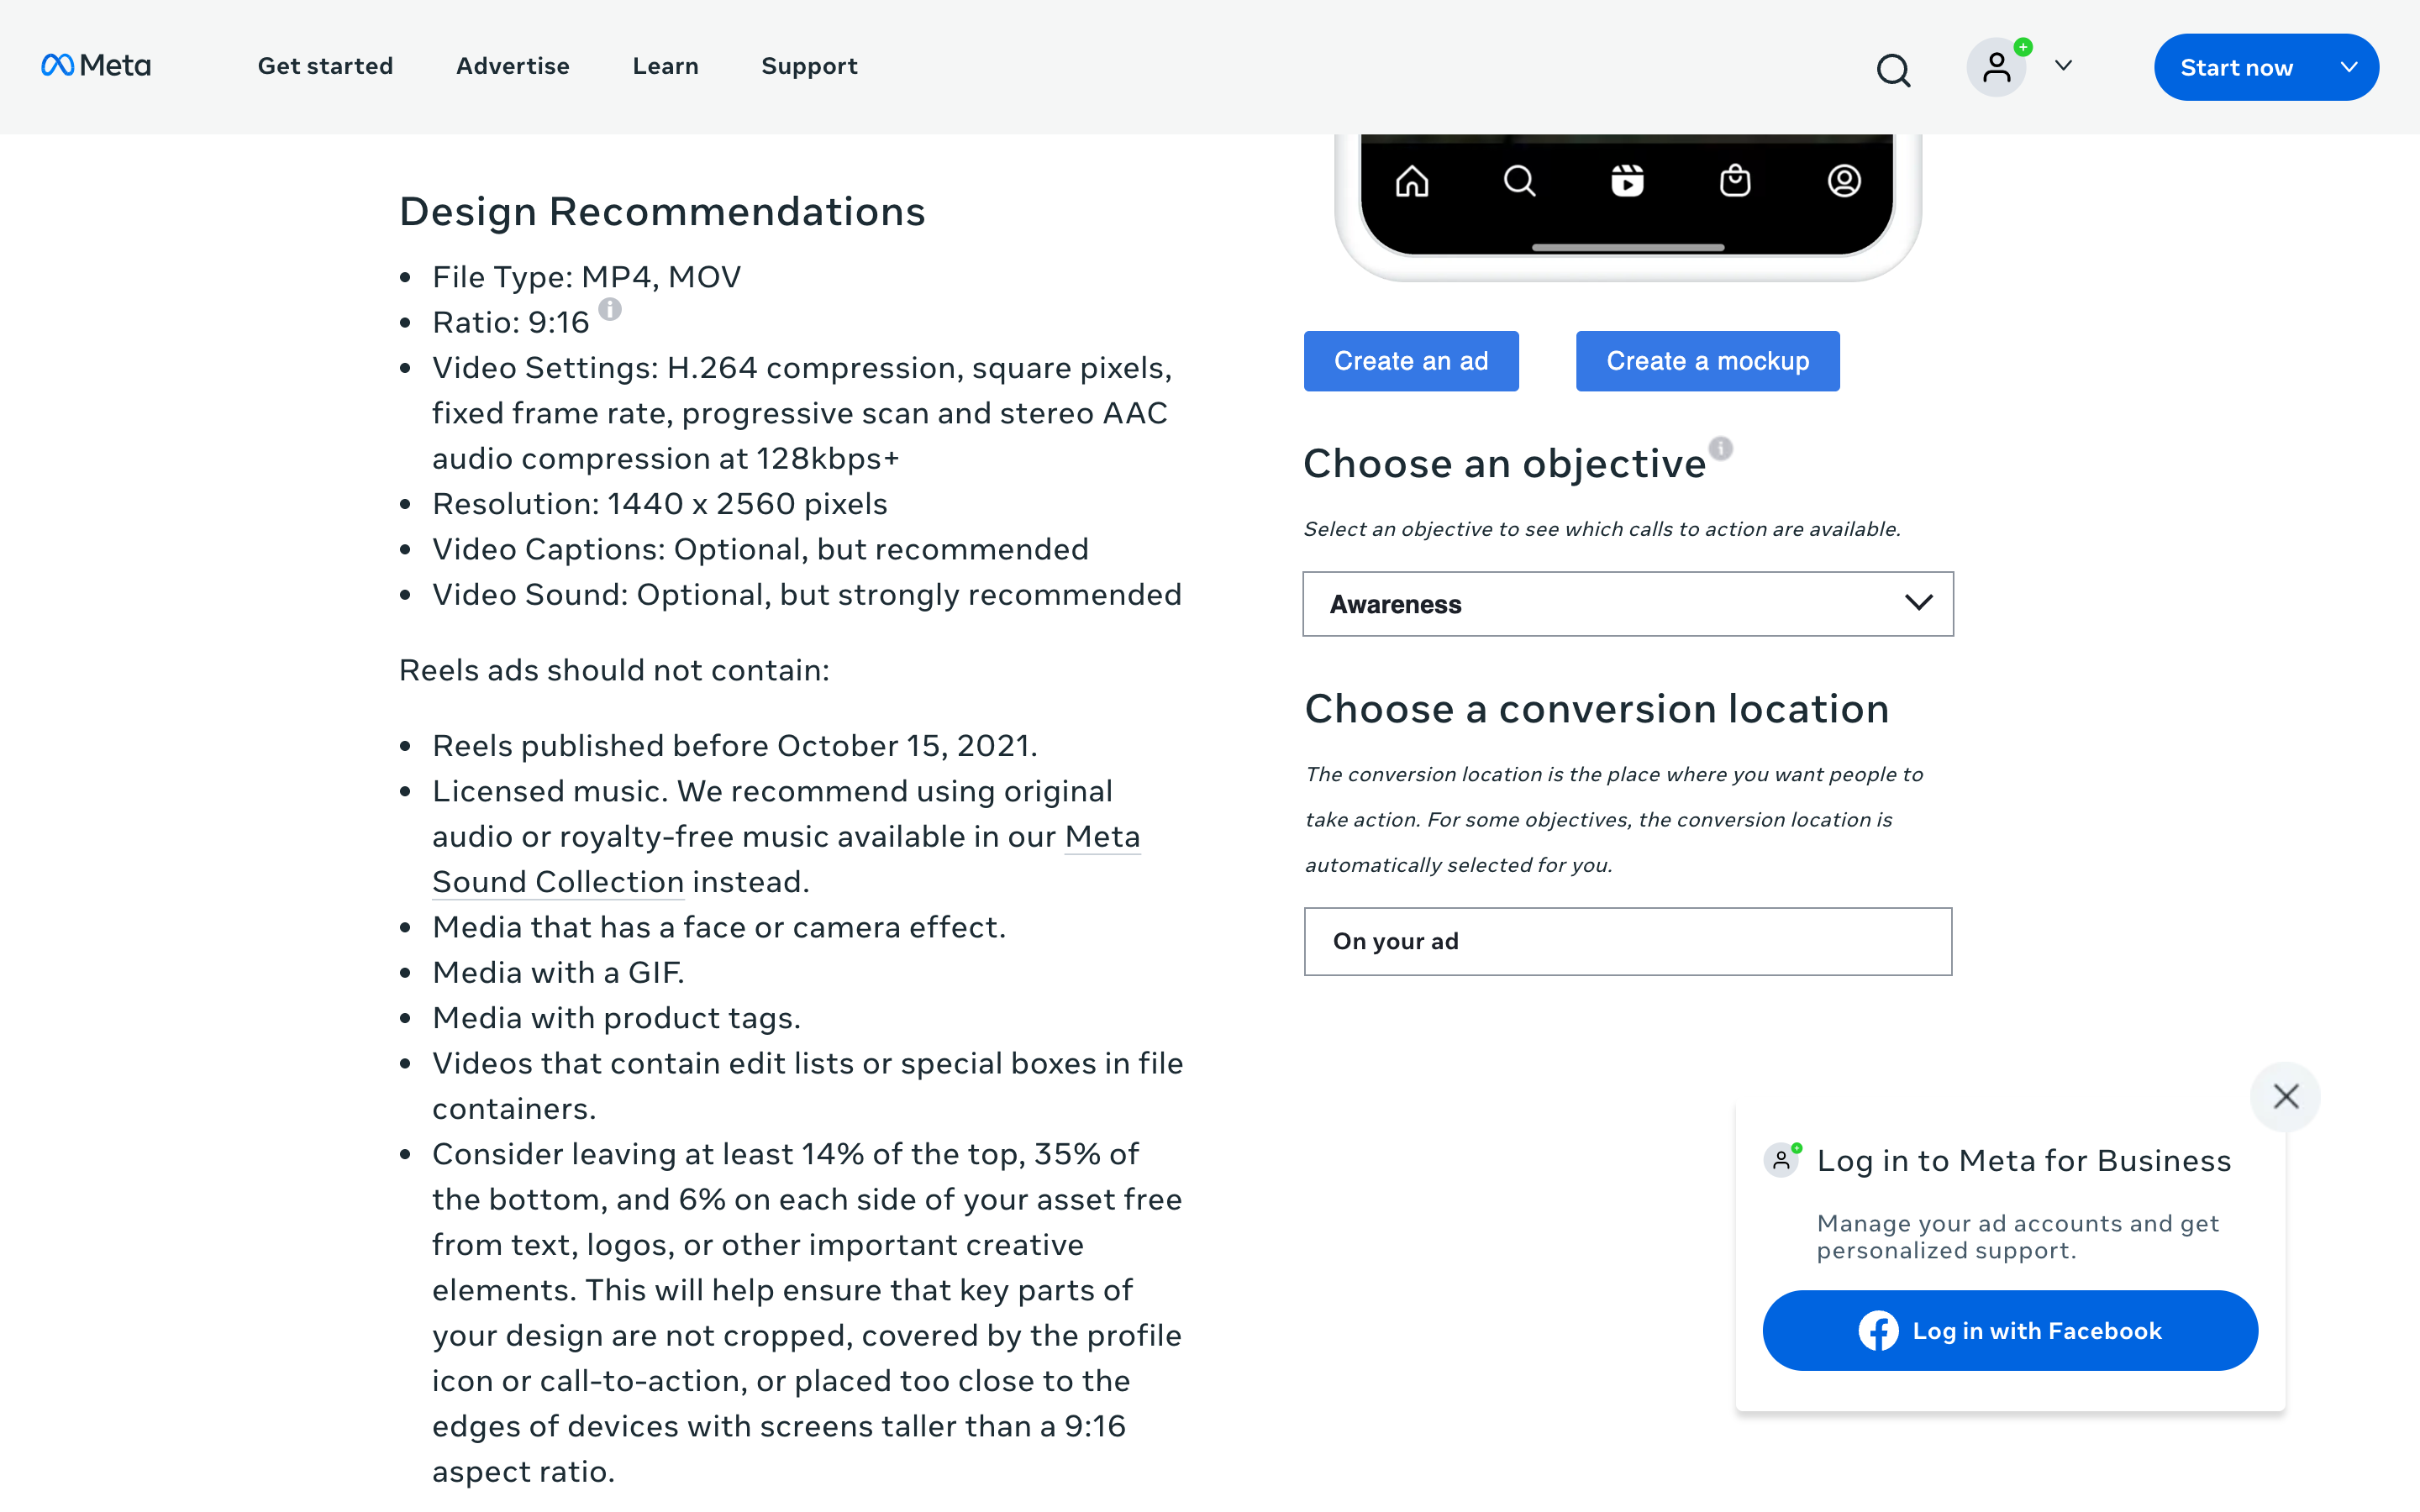Open the Meta Sound Collection link
This screenshot has height=1512, width=2420.
click(785, 859)
